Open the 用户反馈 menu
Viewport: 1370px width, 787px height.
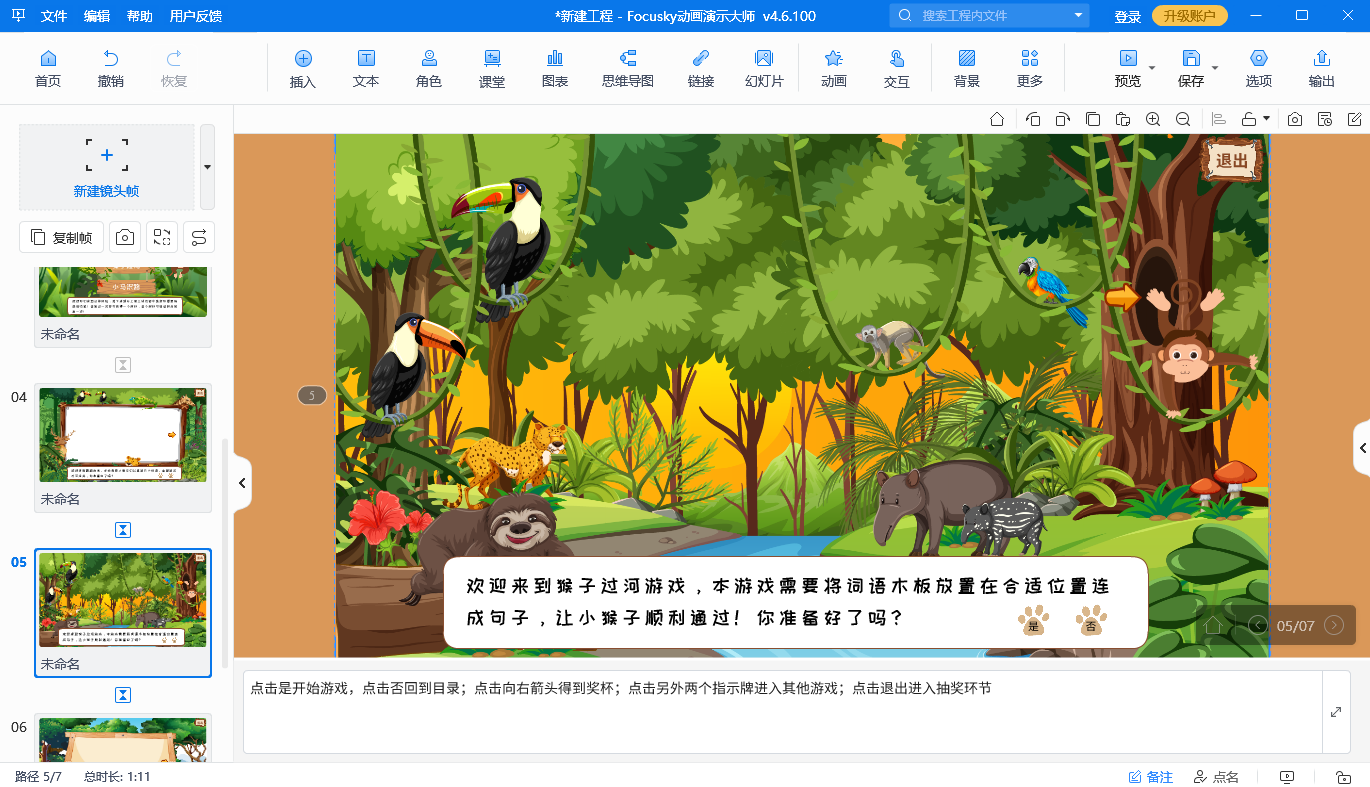coord(196,16)
